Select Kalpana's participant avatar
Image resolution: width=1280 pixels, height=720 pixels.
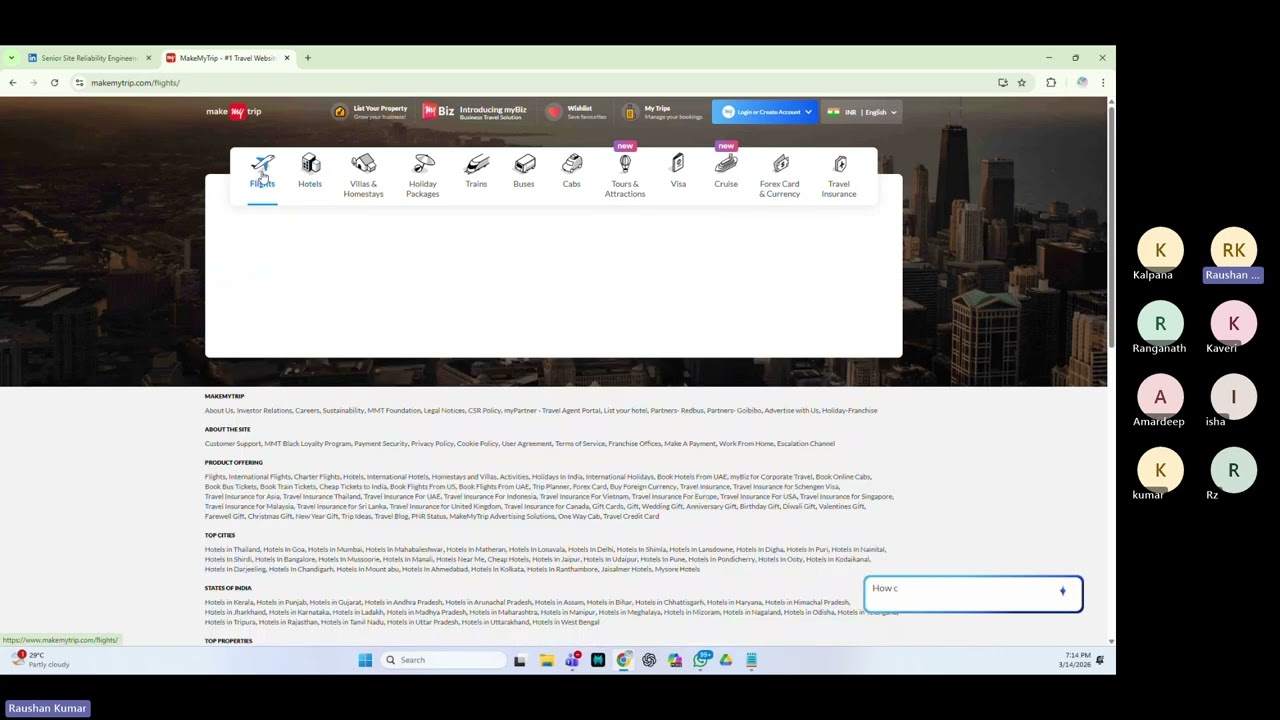1160,250
